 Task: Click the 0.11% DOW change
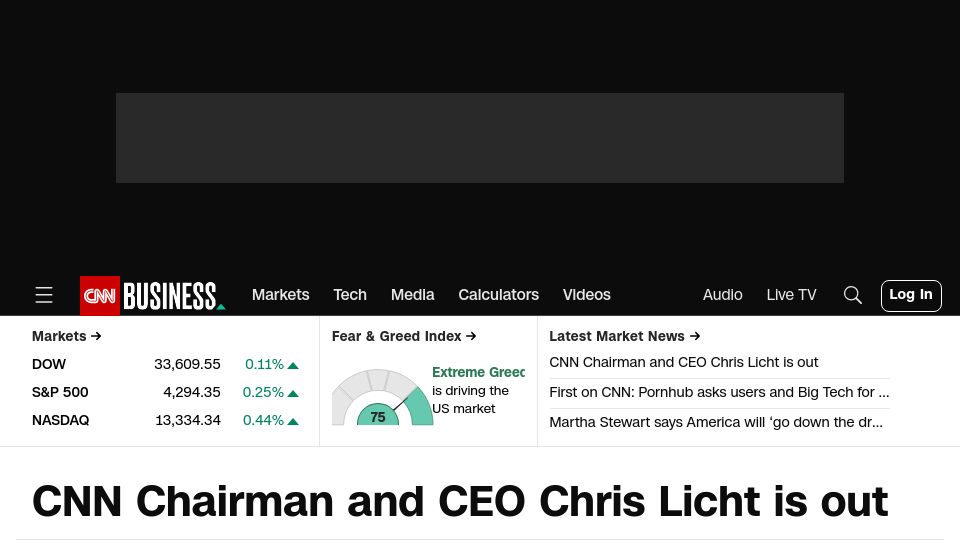click(x=264, y=364)
